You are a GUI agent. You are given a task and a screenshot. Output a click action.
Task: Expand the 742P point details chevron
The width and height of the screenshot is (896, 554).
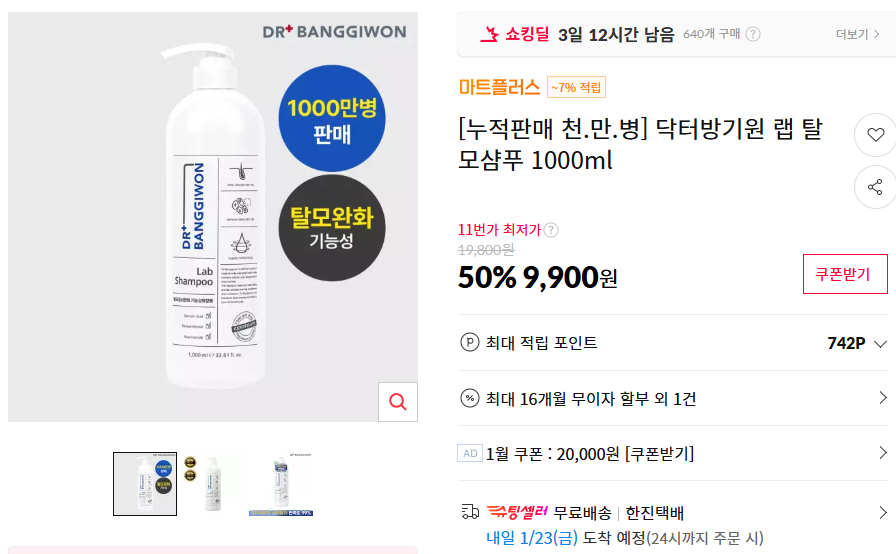click(x=881, y=344)
